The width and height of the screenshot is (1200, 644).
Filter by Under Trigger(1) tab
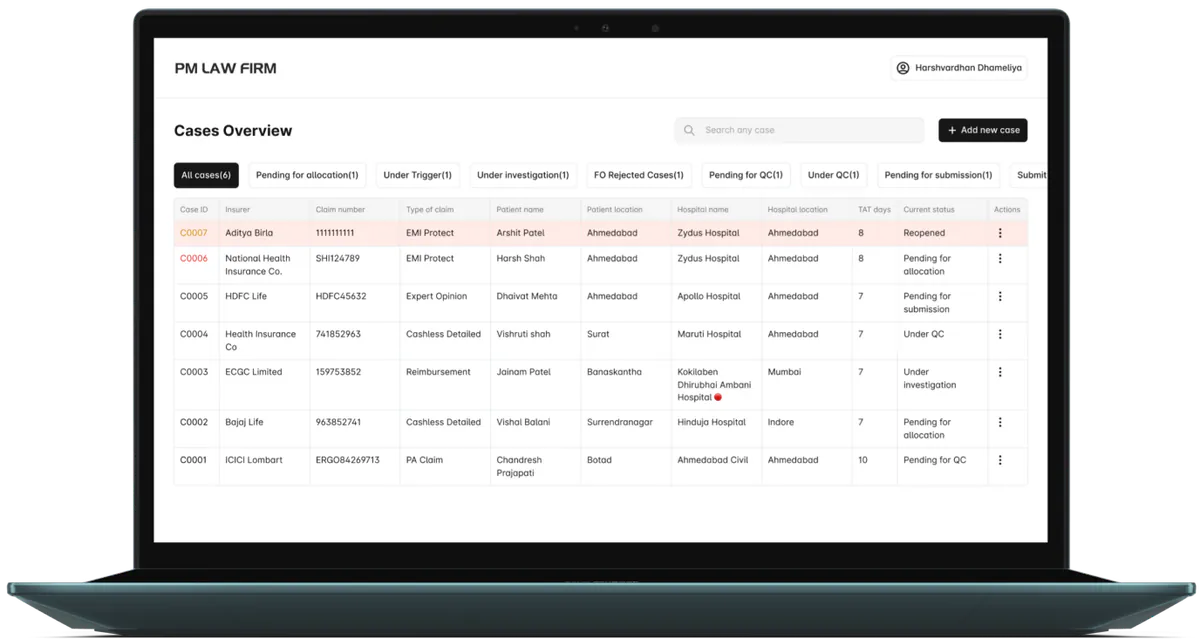click(417, 175)
